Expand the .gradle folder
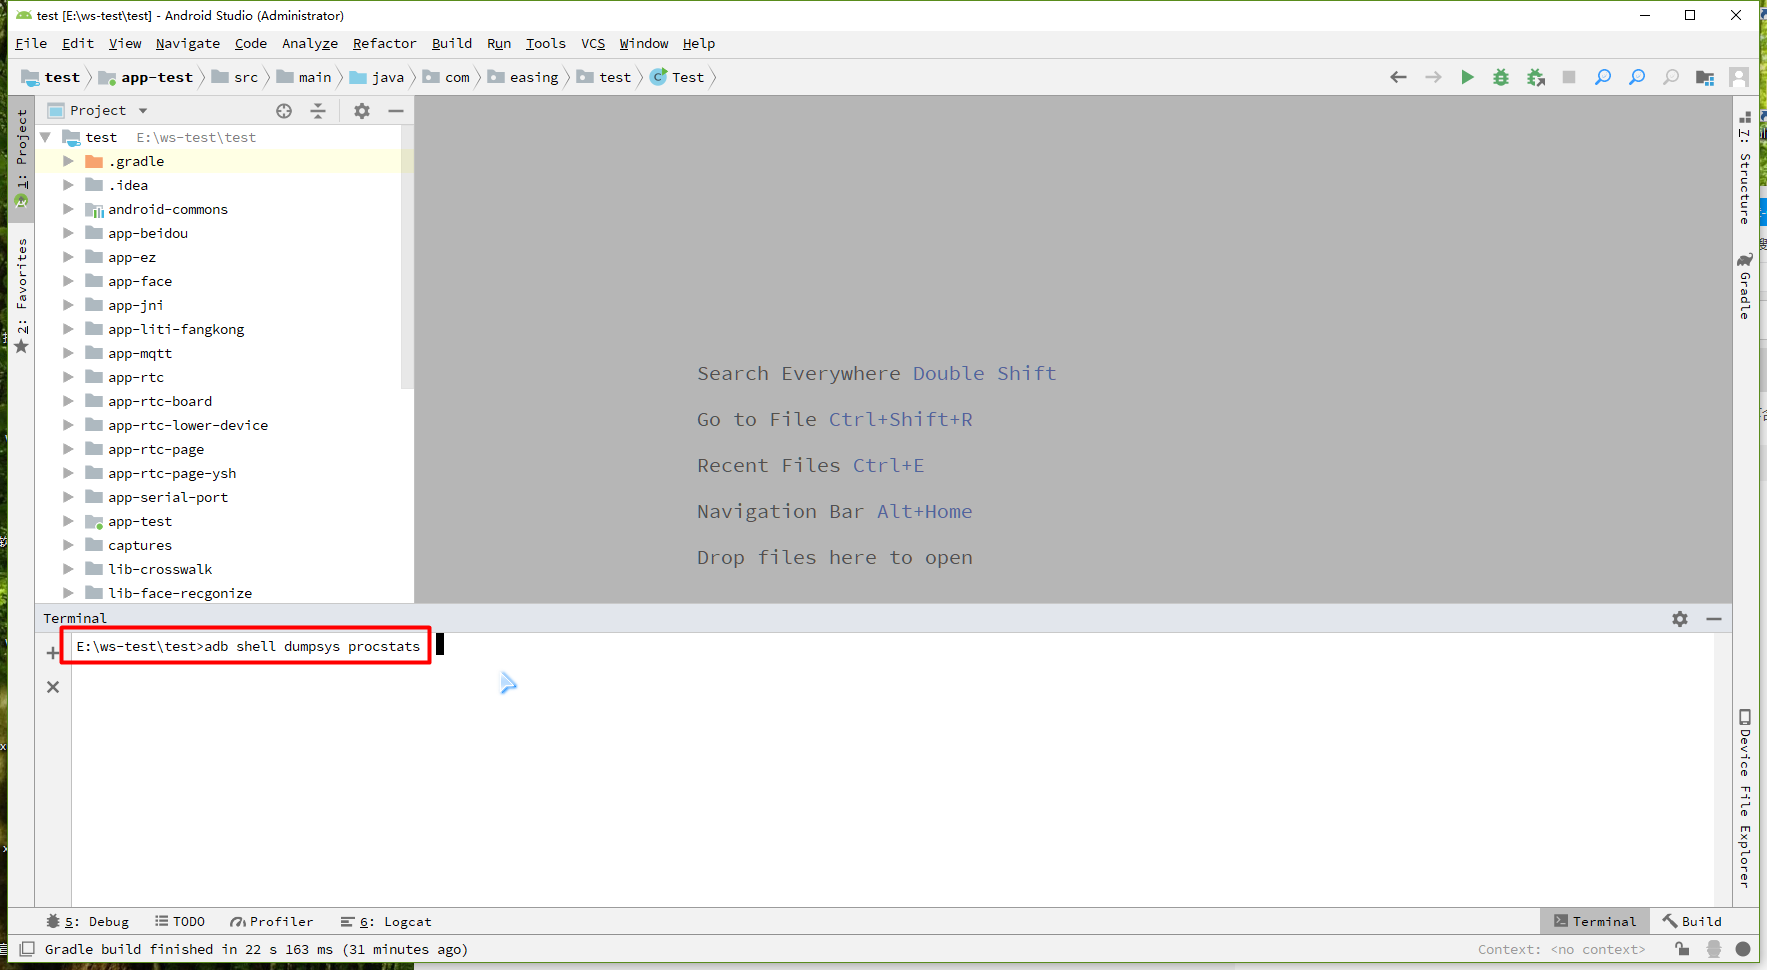1767x970 pixels. coord(68,161)
